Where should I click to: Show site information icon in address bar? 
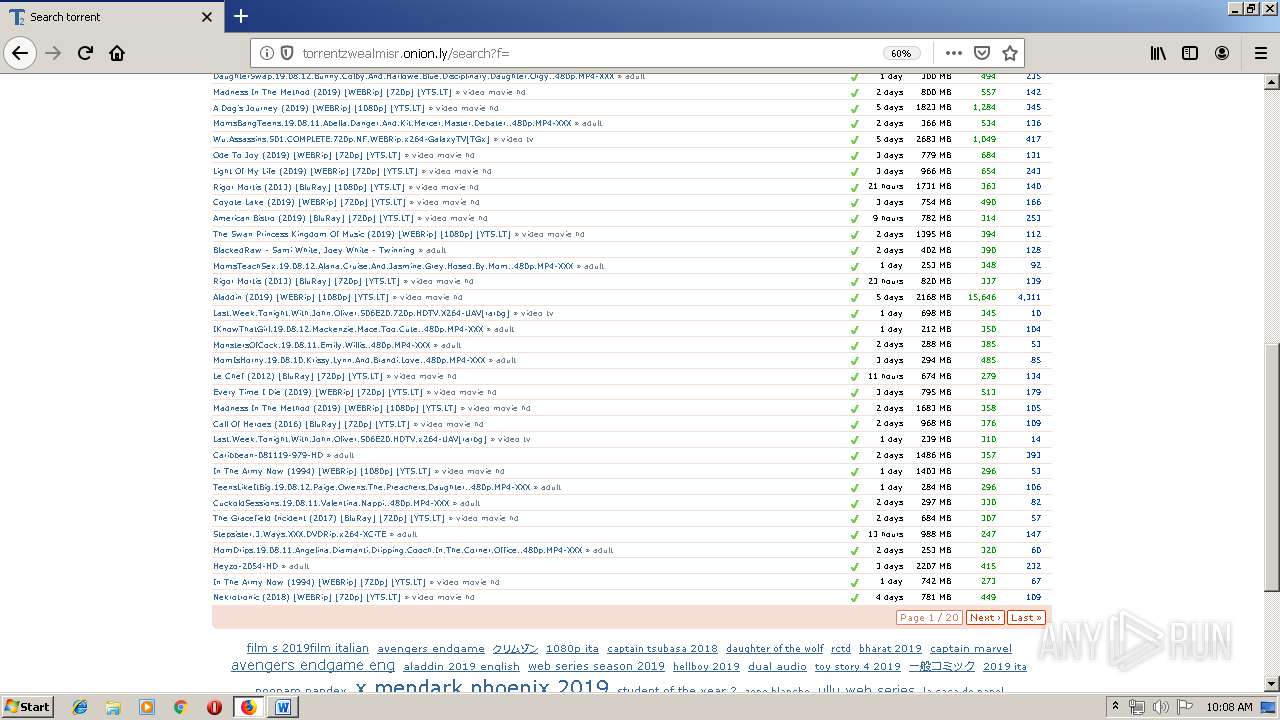coord(267,53)
